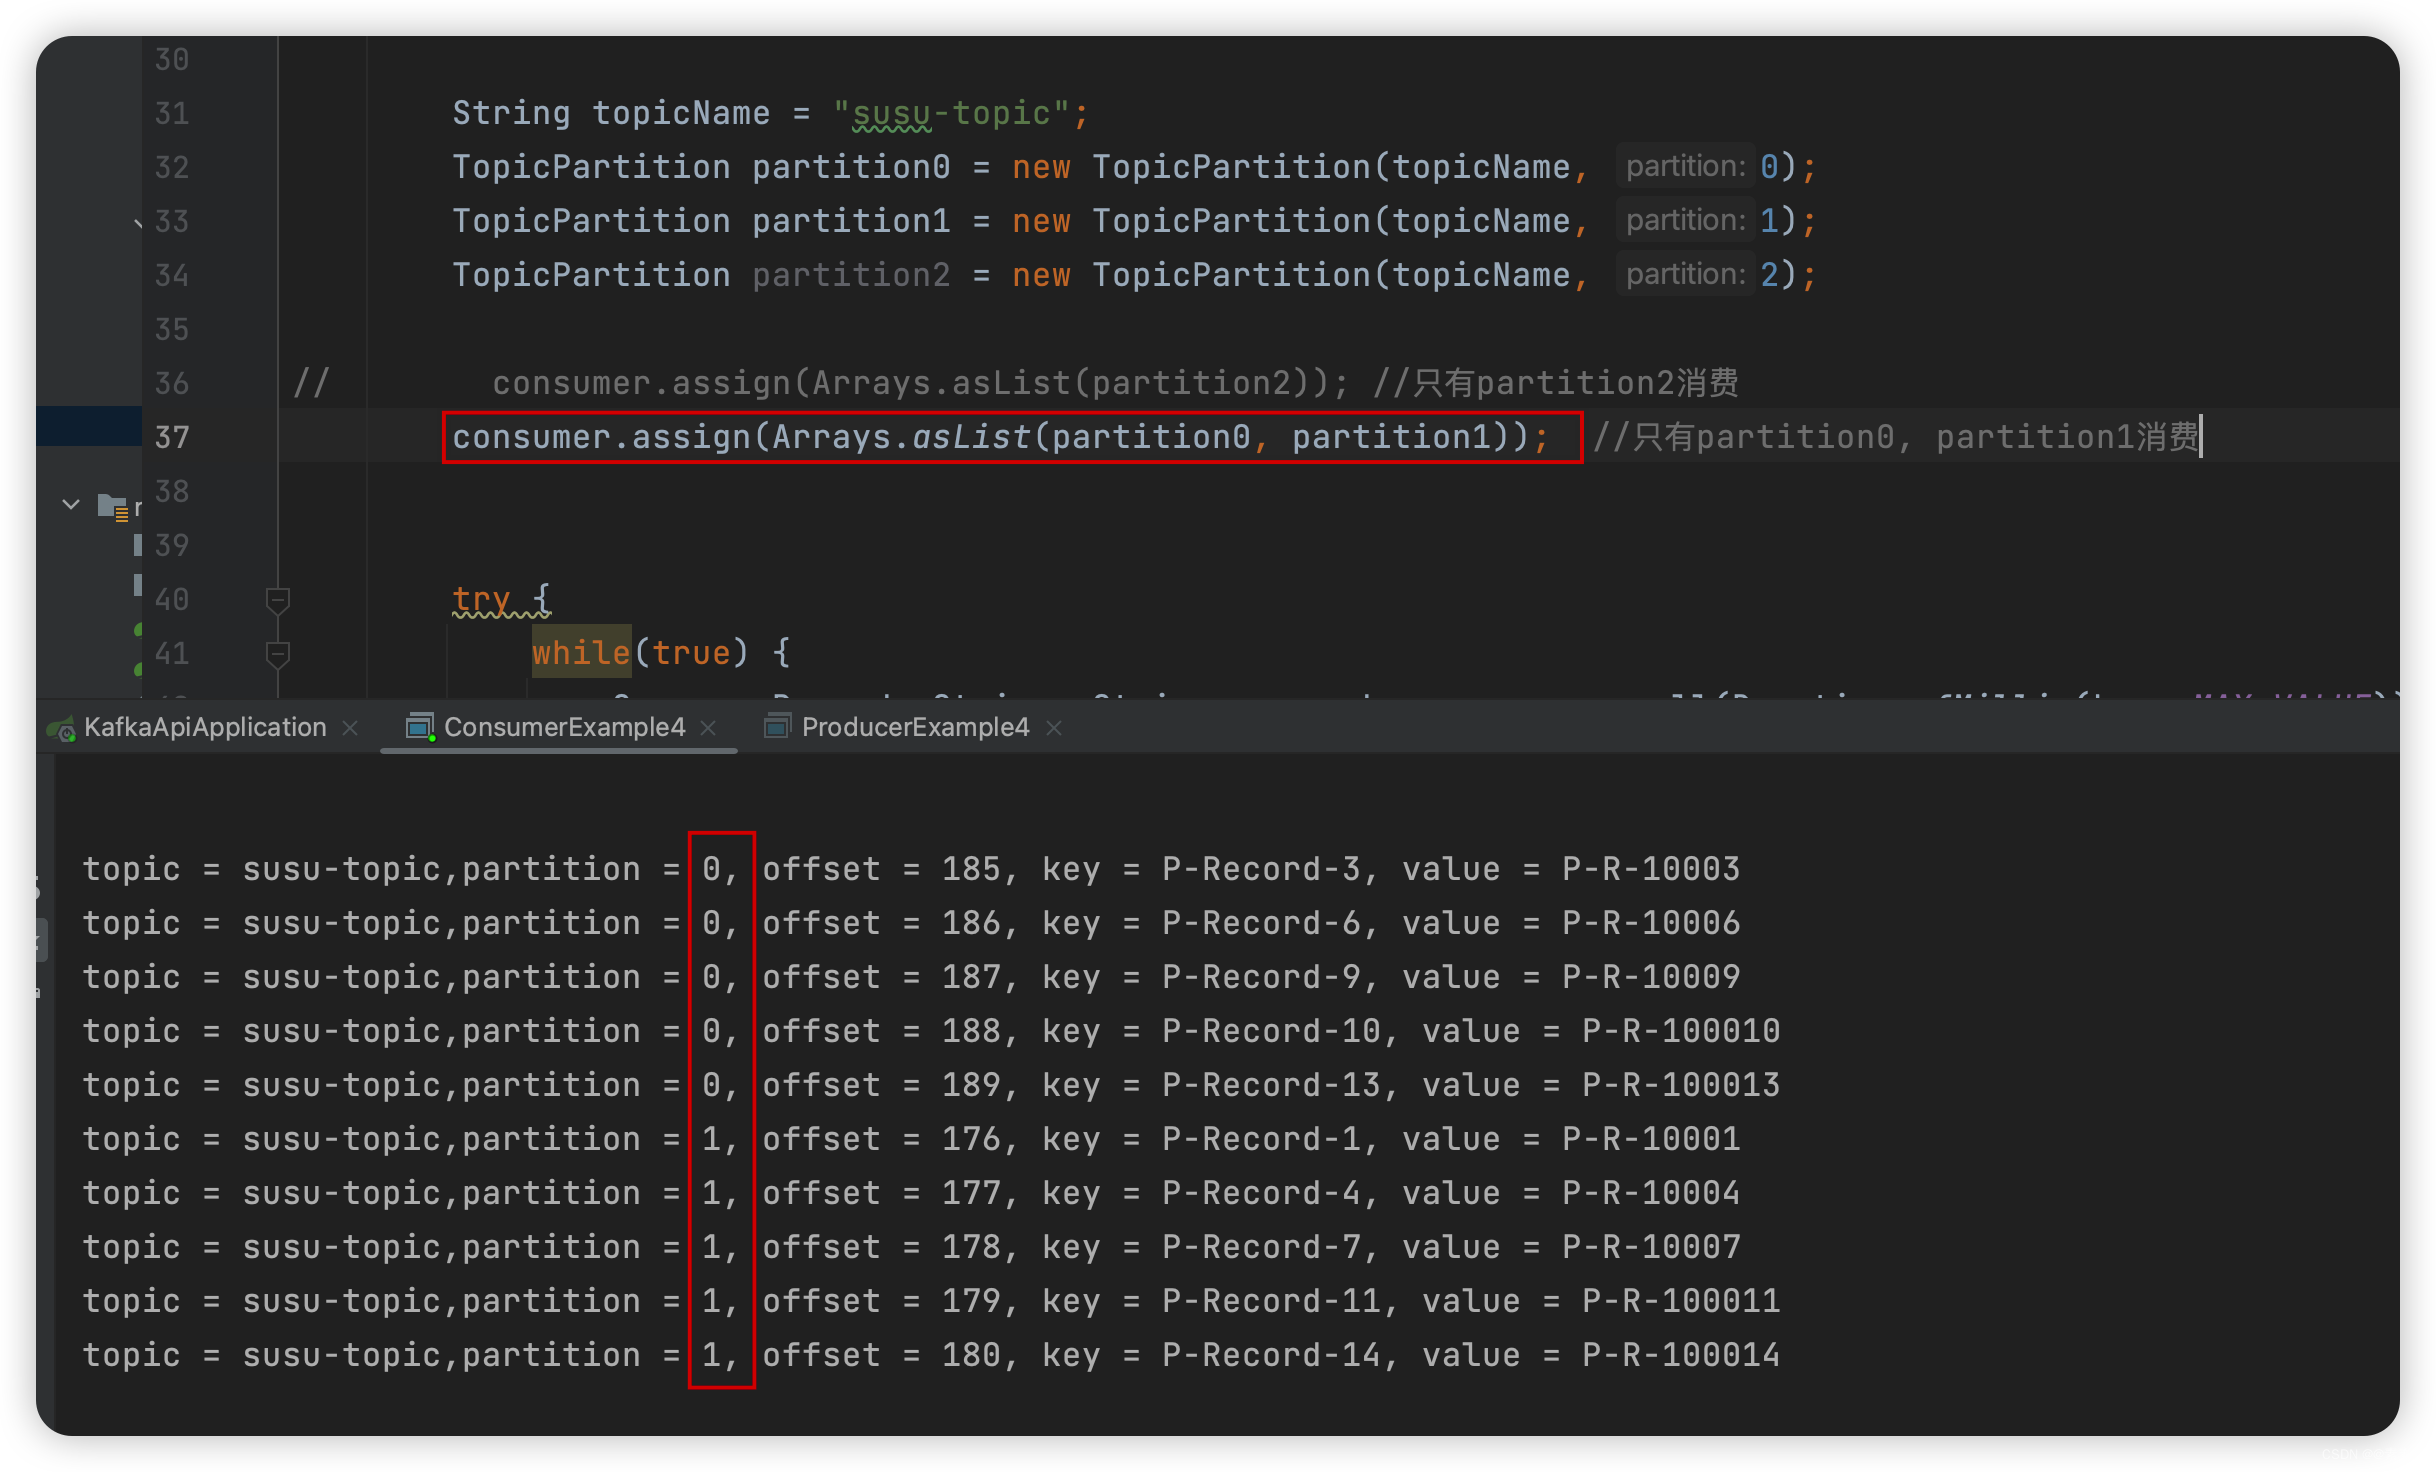Click line number 31 in the gutter
Image resolution: width=2436 pixels, height=1472 pixels.
[x=172, y=113]
